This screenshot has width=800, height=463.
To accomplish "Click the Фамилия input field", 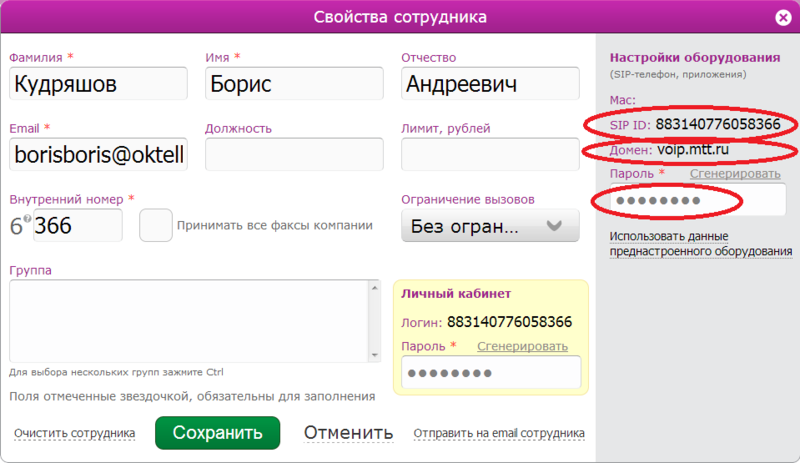I will (98, 84).
